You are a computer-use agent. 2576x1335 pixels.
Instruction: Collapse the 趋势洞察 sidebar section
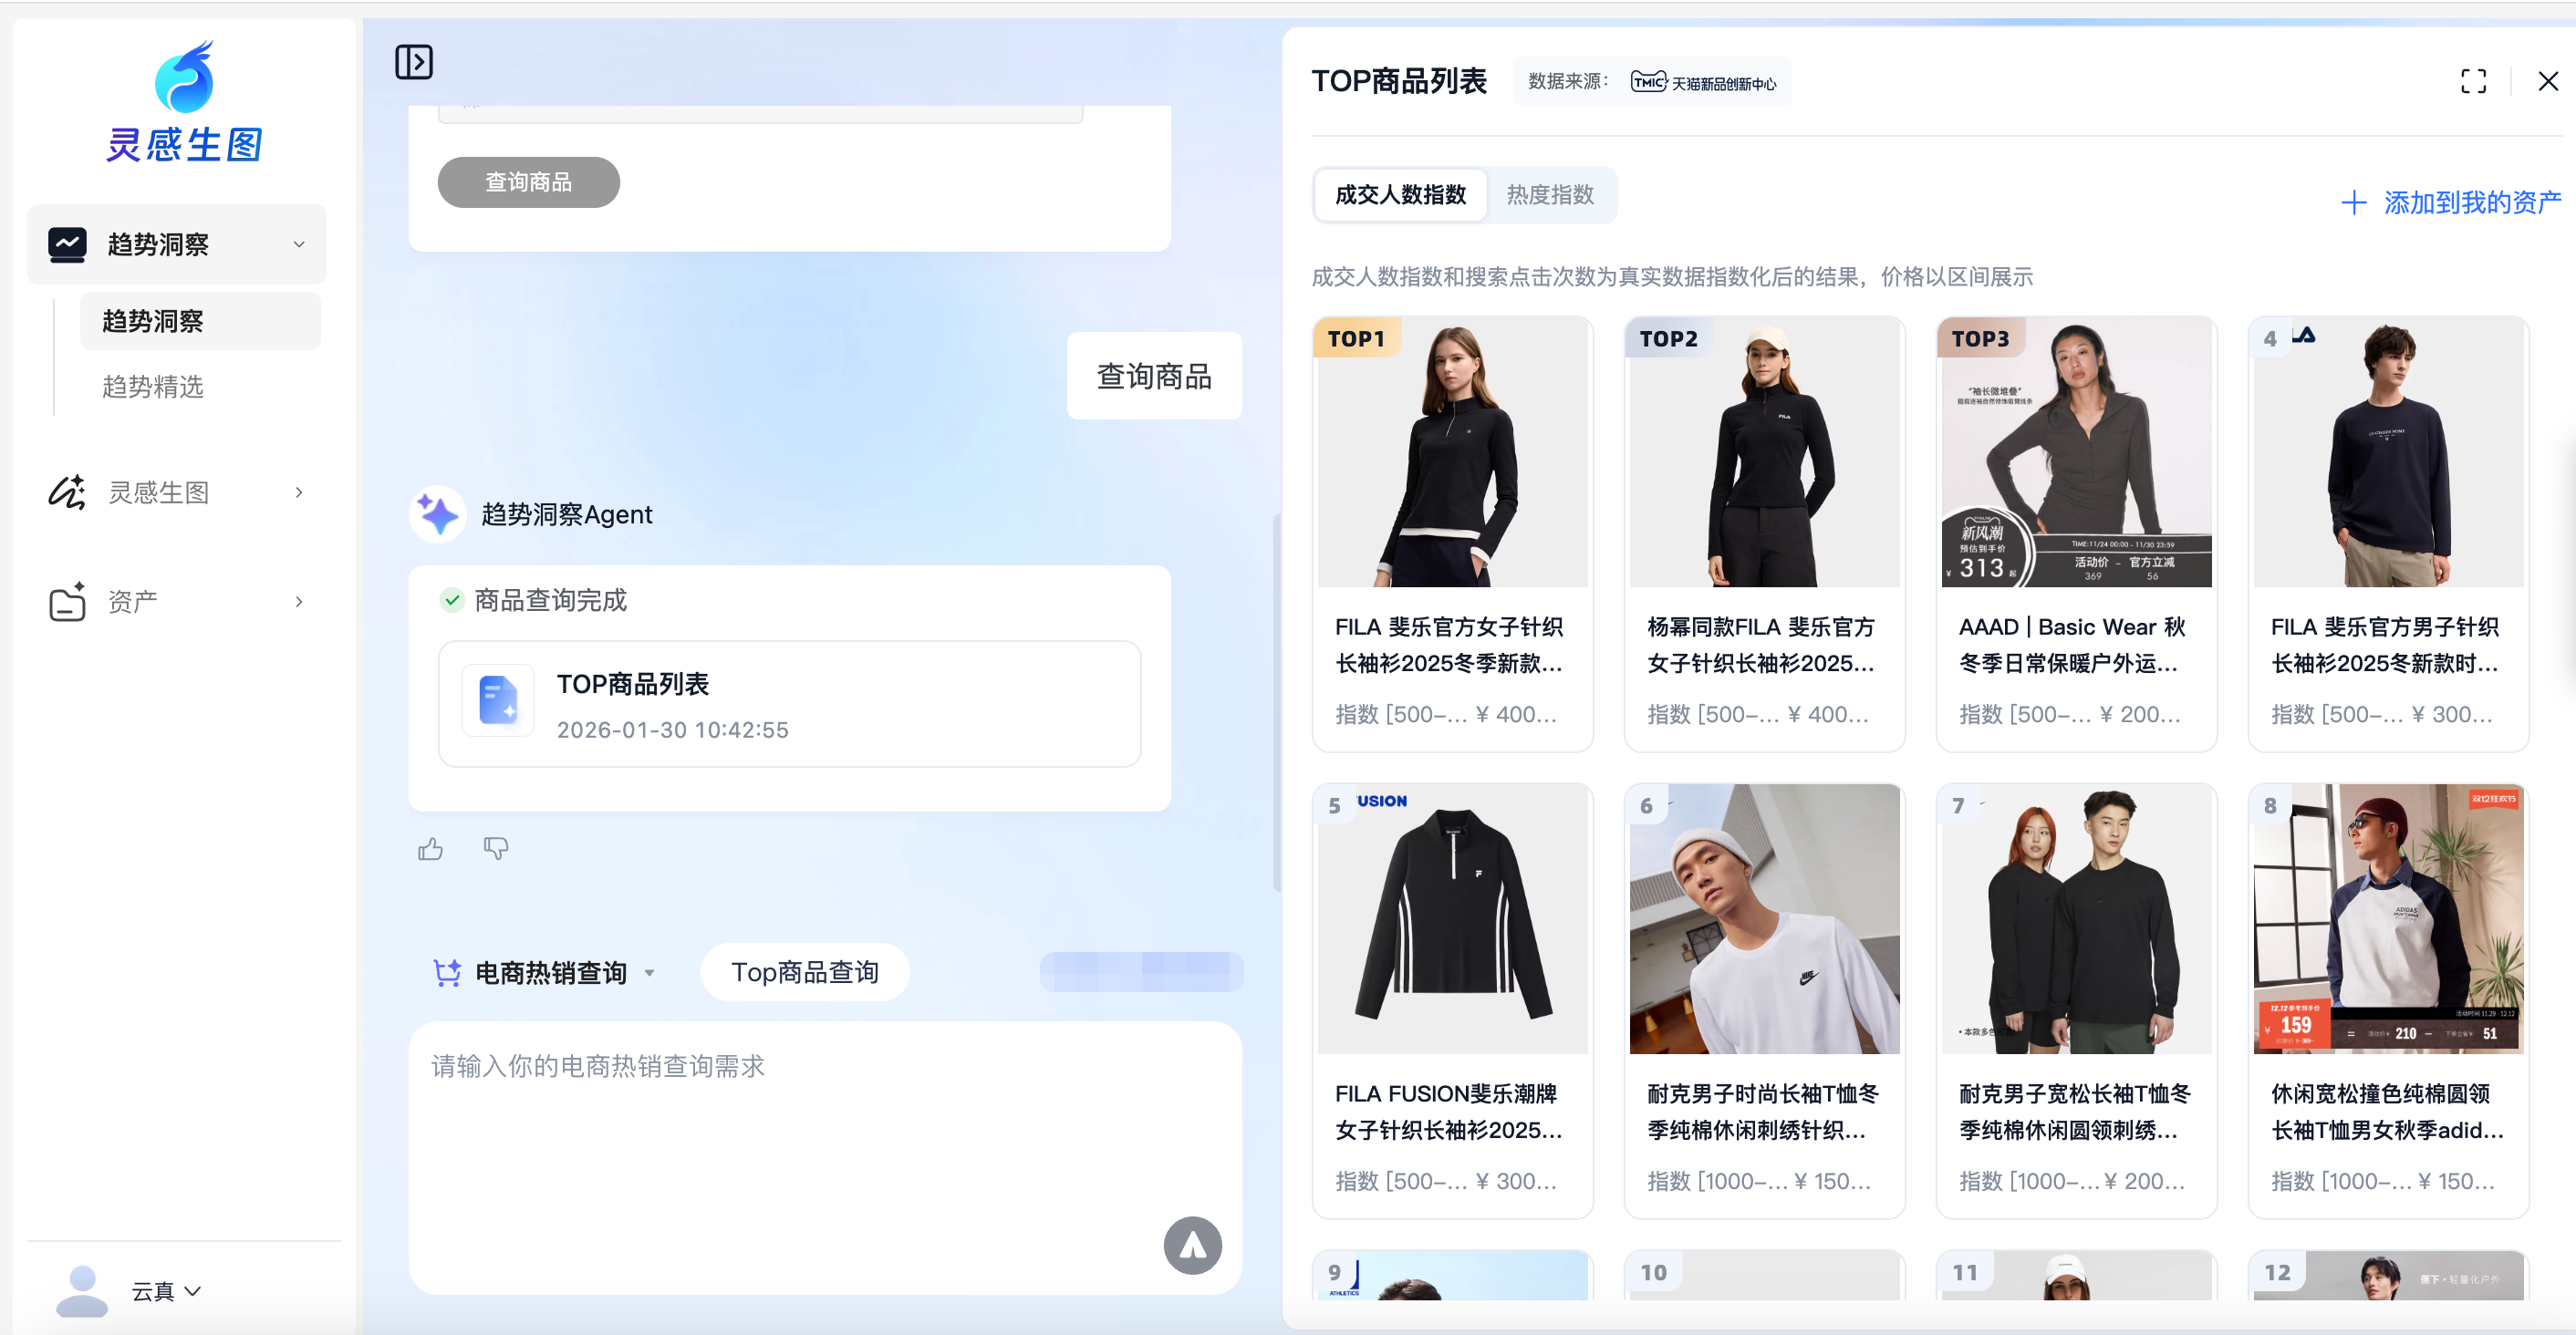(298, 245)
